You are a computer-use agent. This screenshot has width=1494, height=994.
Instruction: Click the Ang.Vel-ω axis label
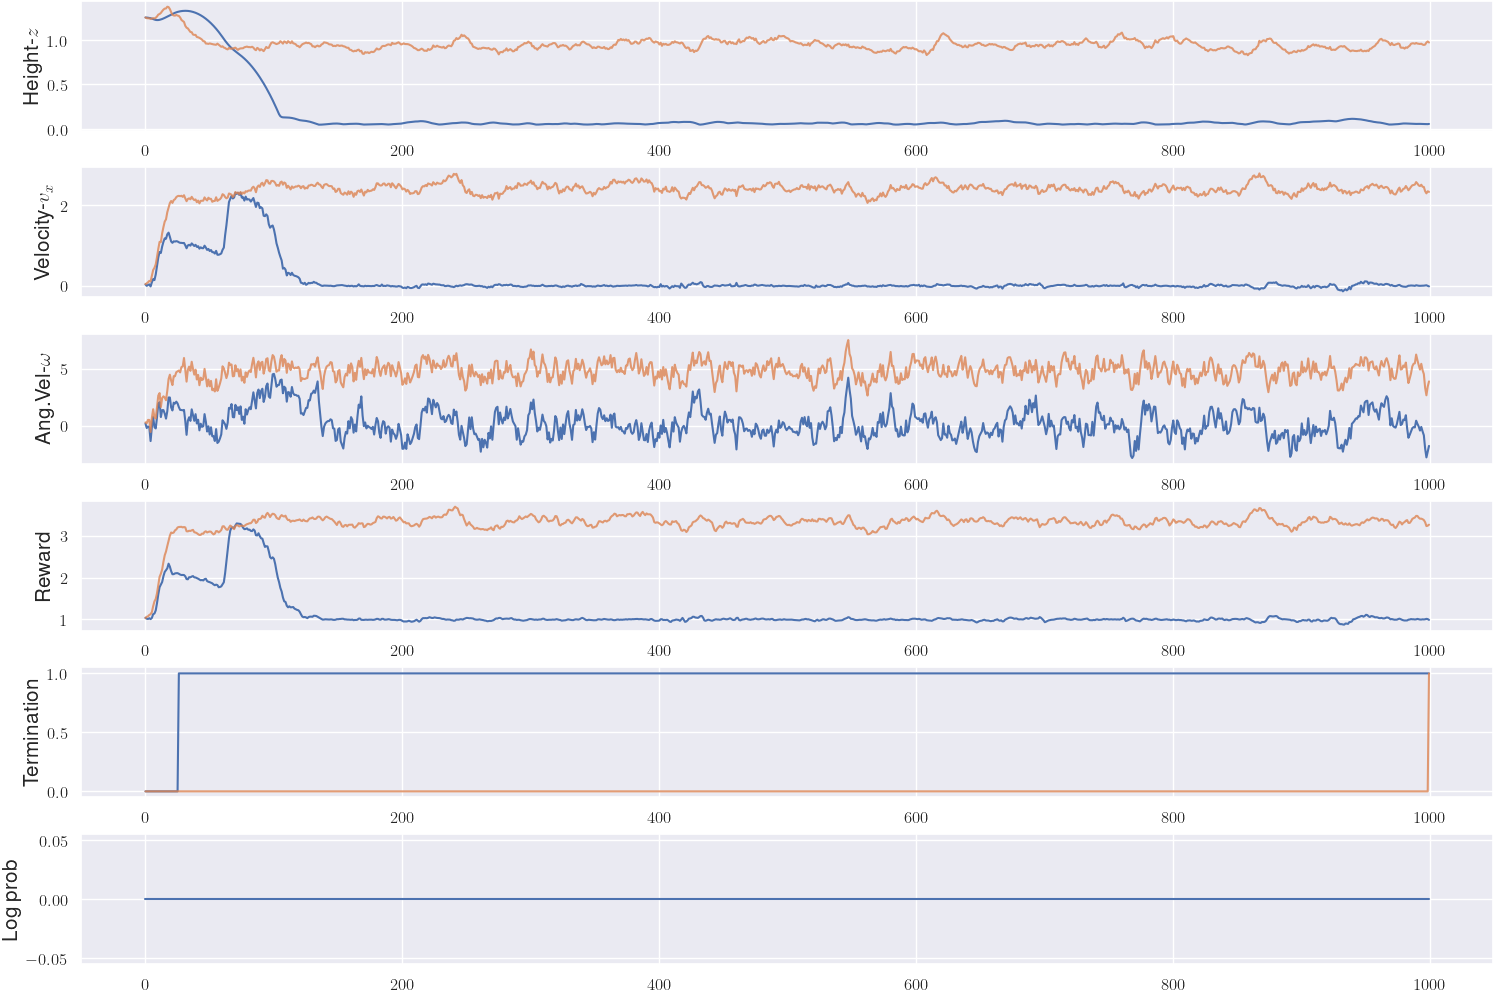(43, 399)
